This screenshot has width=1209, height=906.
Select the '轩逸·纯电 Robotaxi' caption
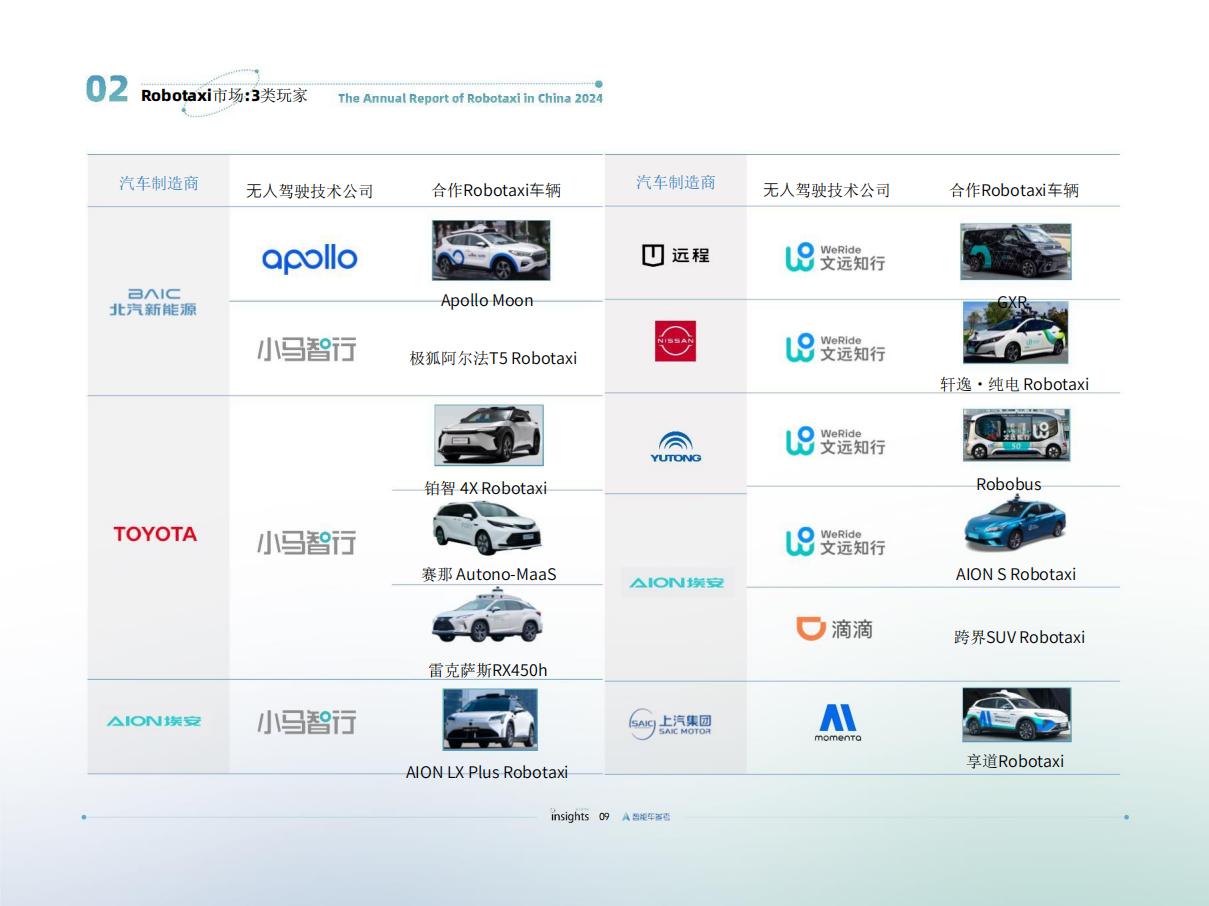(x=1014, y=384)
